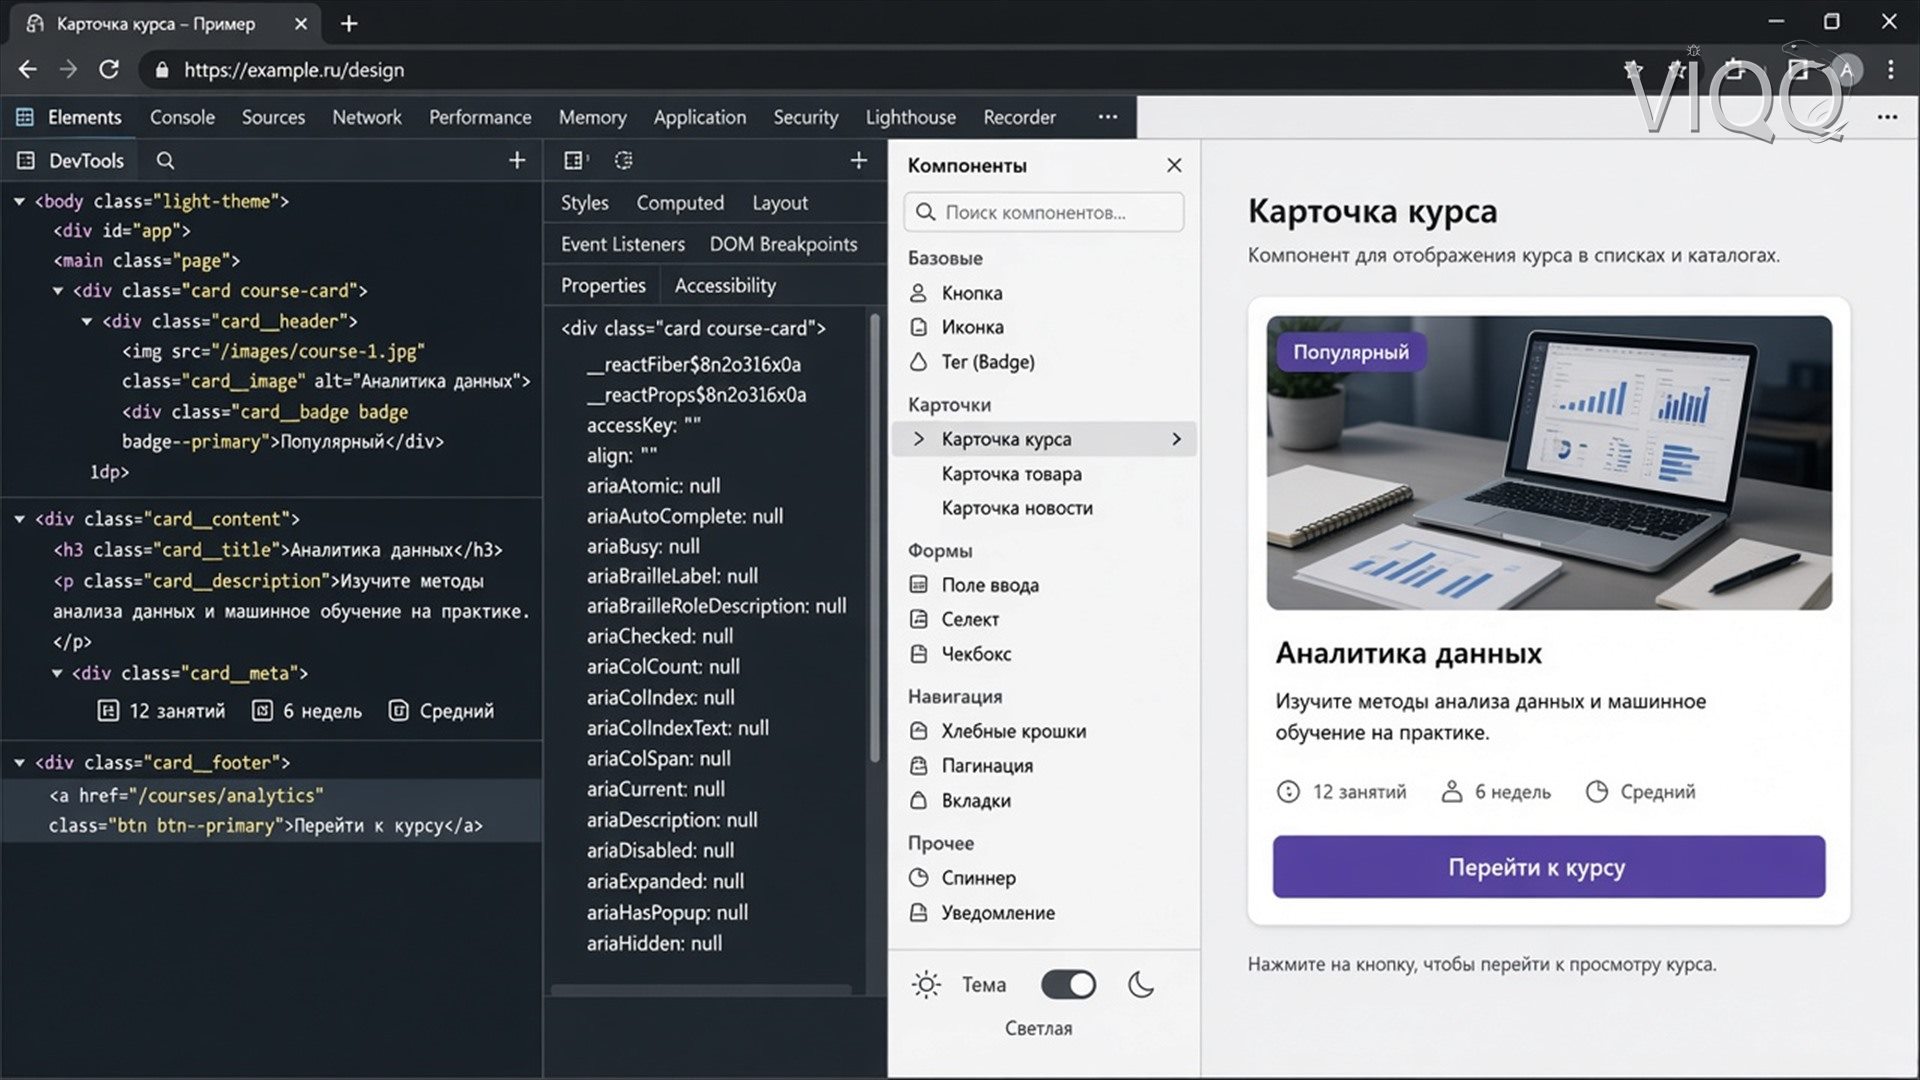Viewport: 1920px width, 1080px height.
Task: Collapse the card__header div node
Action: click(x=87, y=321)
